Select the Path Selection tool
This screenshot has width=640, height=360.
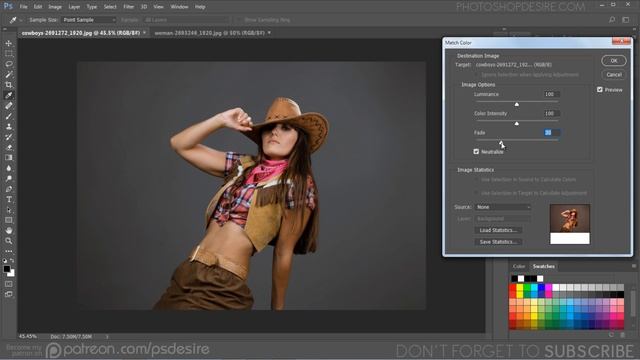(x=9, y=210)
